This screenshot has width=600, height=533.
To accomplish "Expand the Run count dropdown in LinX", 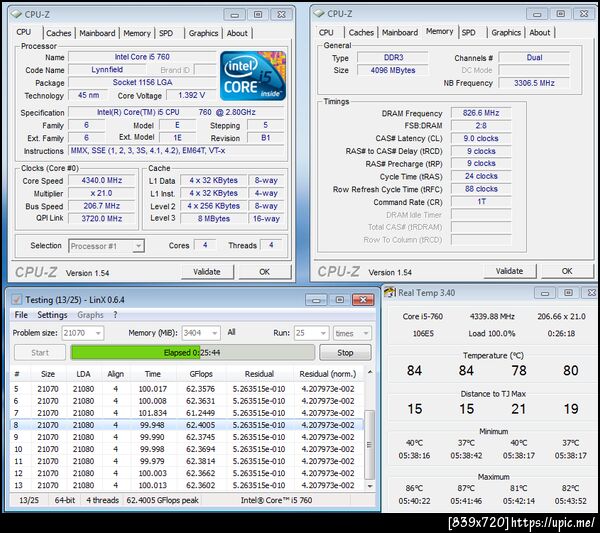I will pyautogui.click(x=323, y=333).
